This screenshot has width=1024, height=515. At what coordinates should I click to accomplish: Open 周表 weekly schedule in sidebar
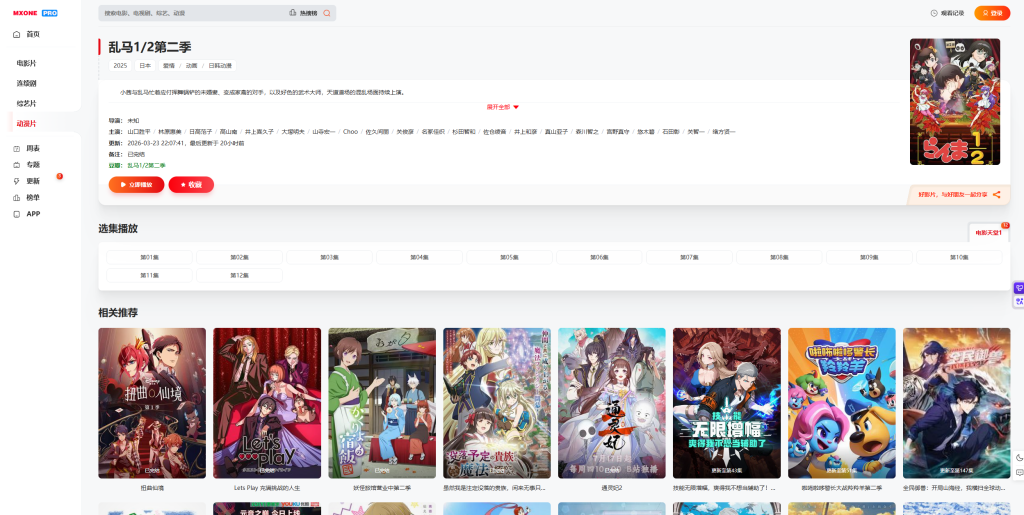click(26, 149)
